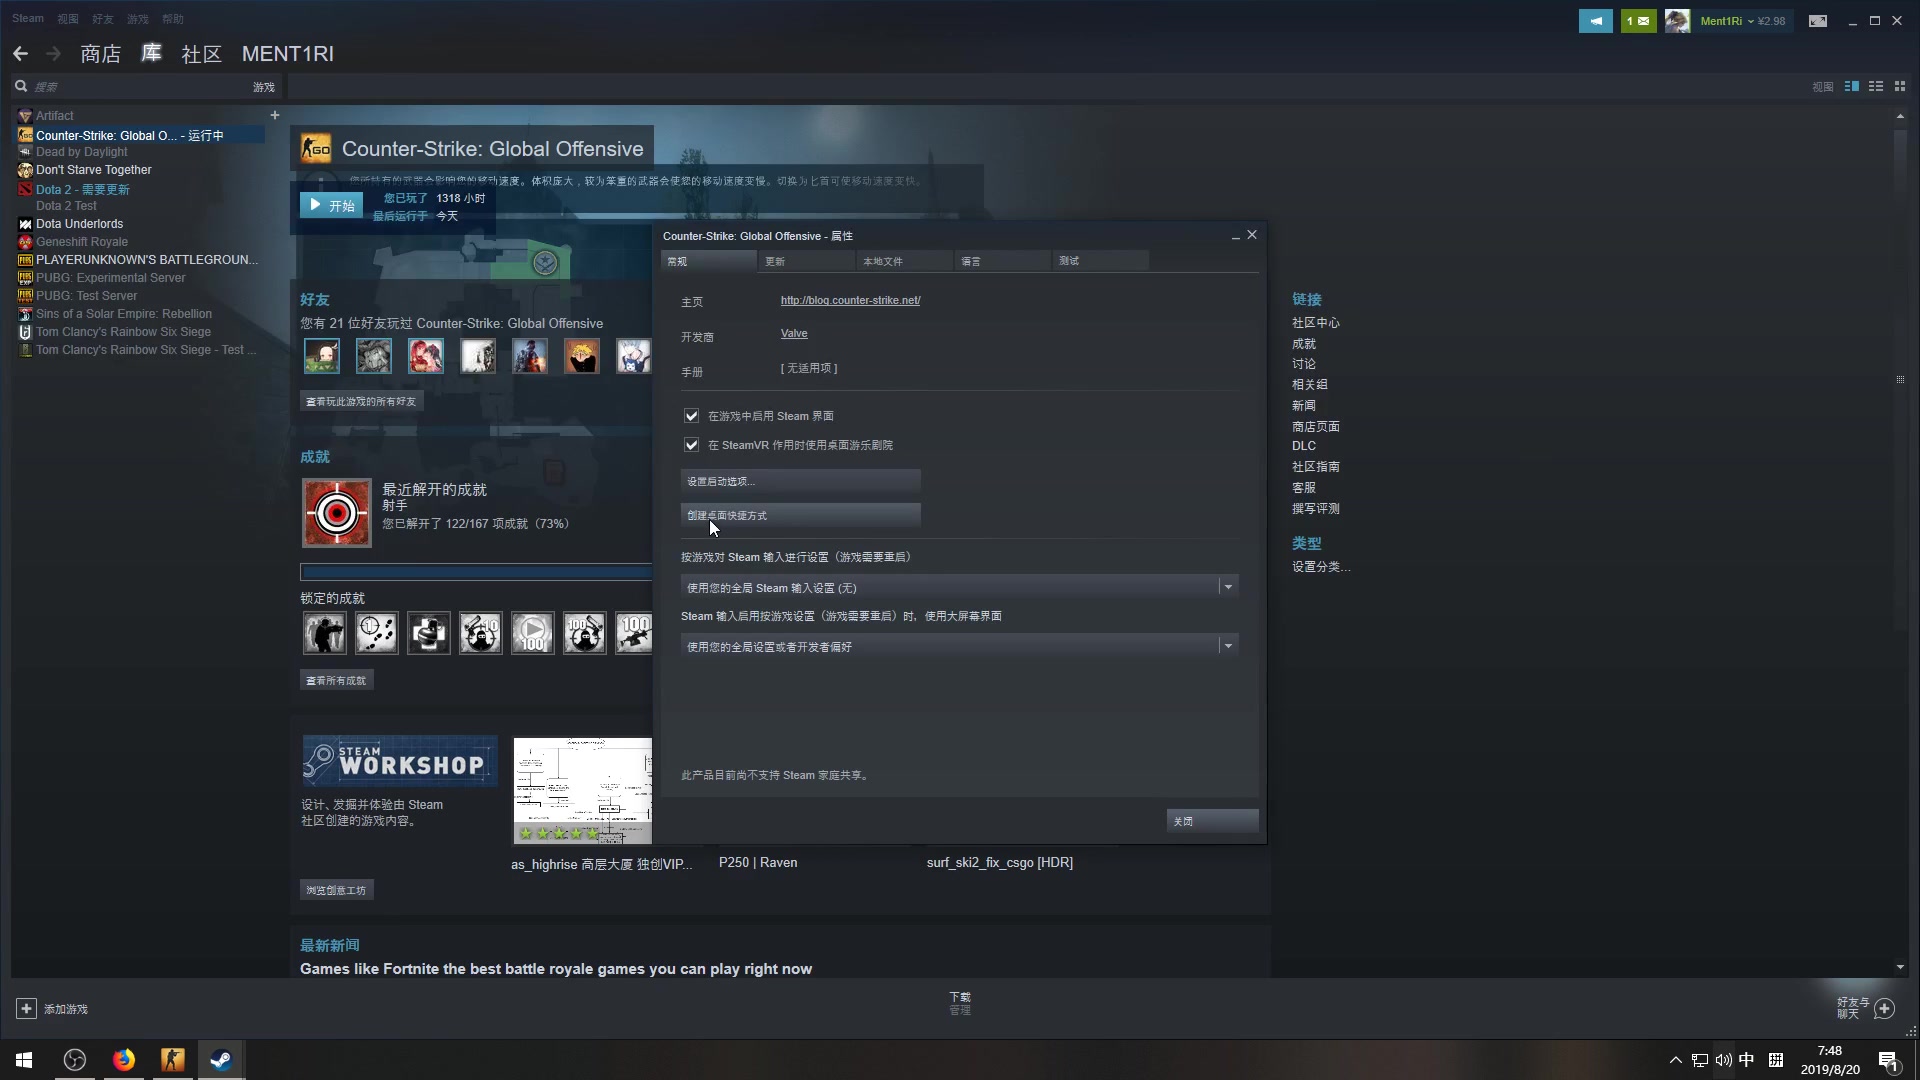The image size is (1920, 1080).
Task: Click the first friend avatar in the friends row
Action: (322, 356)
